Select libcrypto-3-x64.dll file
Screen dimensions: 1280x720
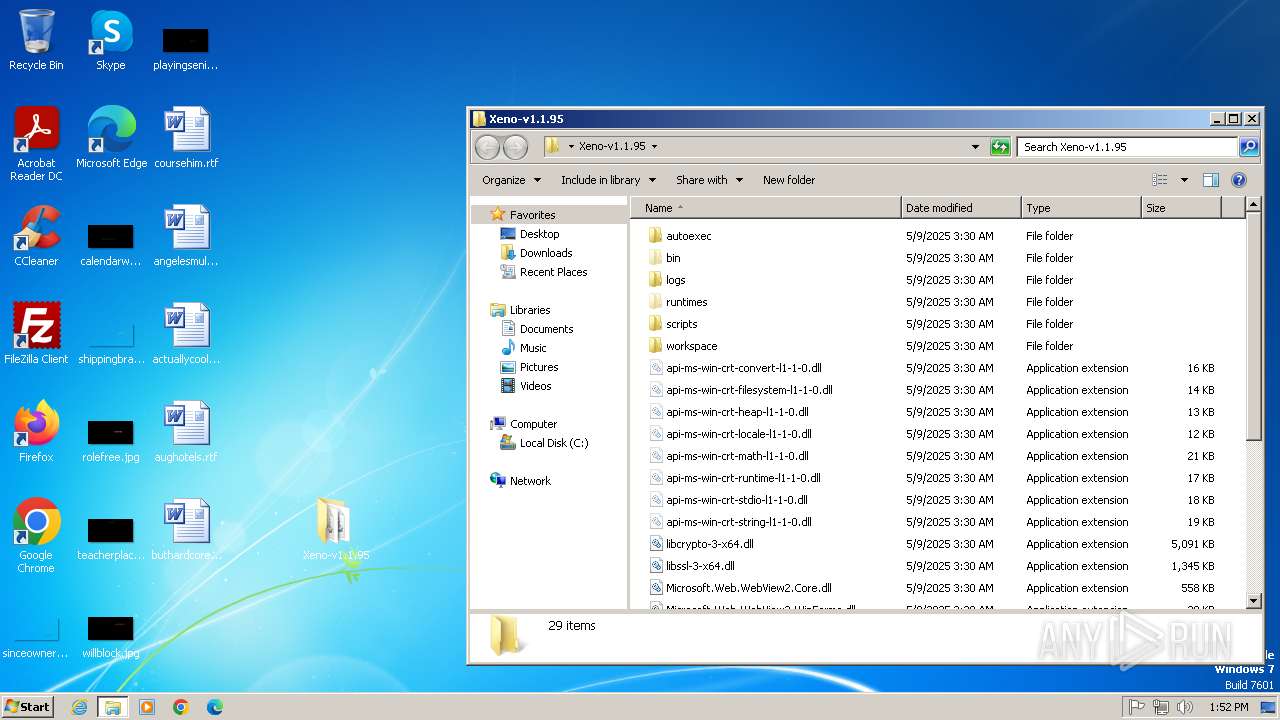(700, 544)
